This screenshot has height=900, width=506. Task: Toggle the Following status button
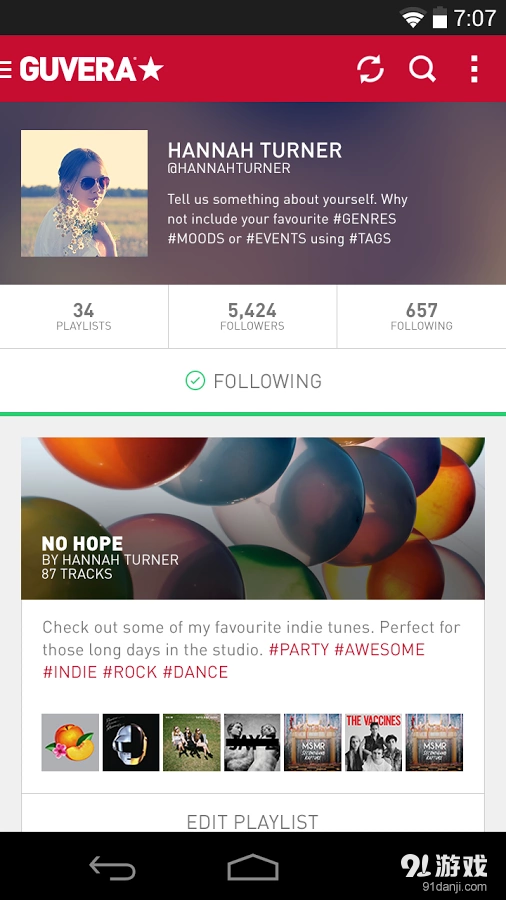point(253,381)
